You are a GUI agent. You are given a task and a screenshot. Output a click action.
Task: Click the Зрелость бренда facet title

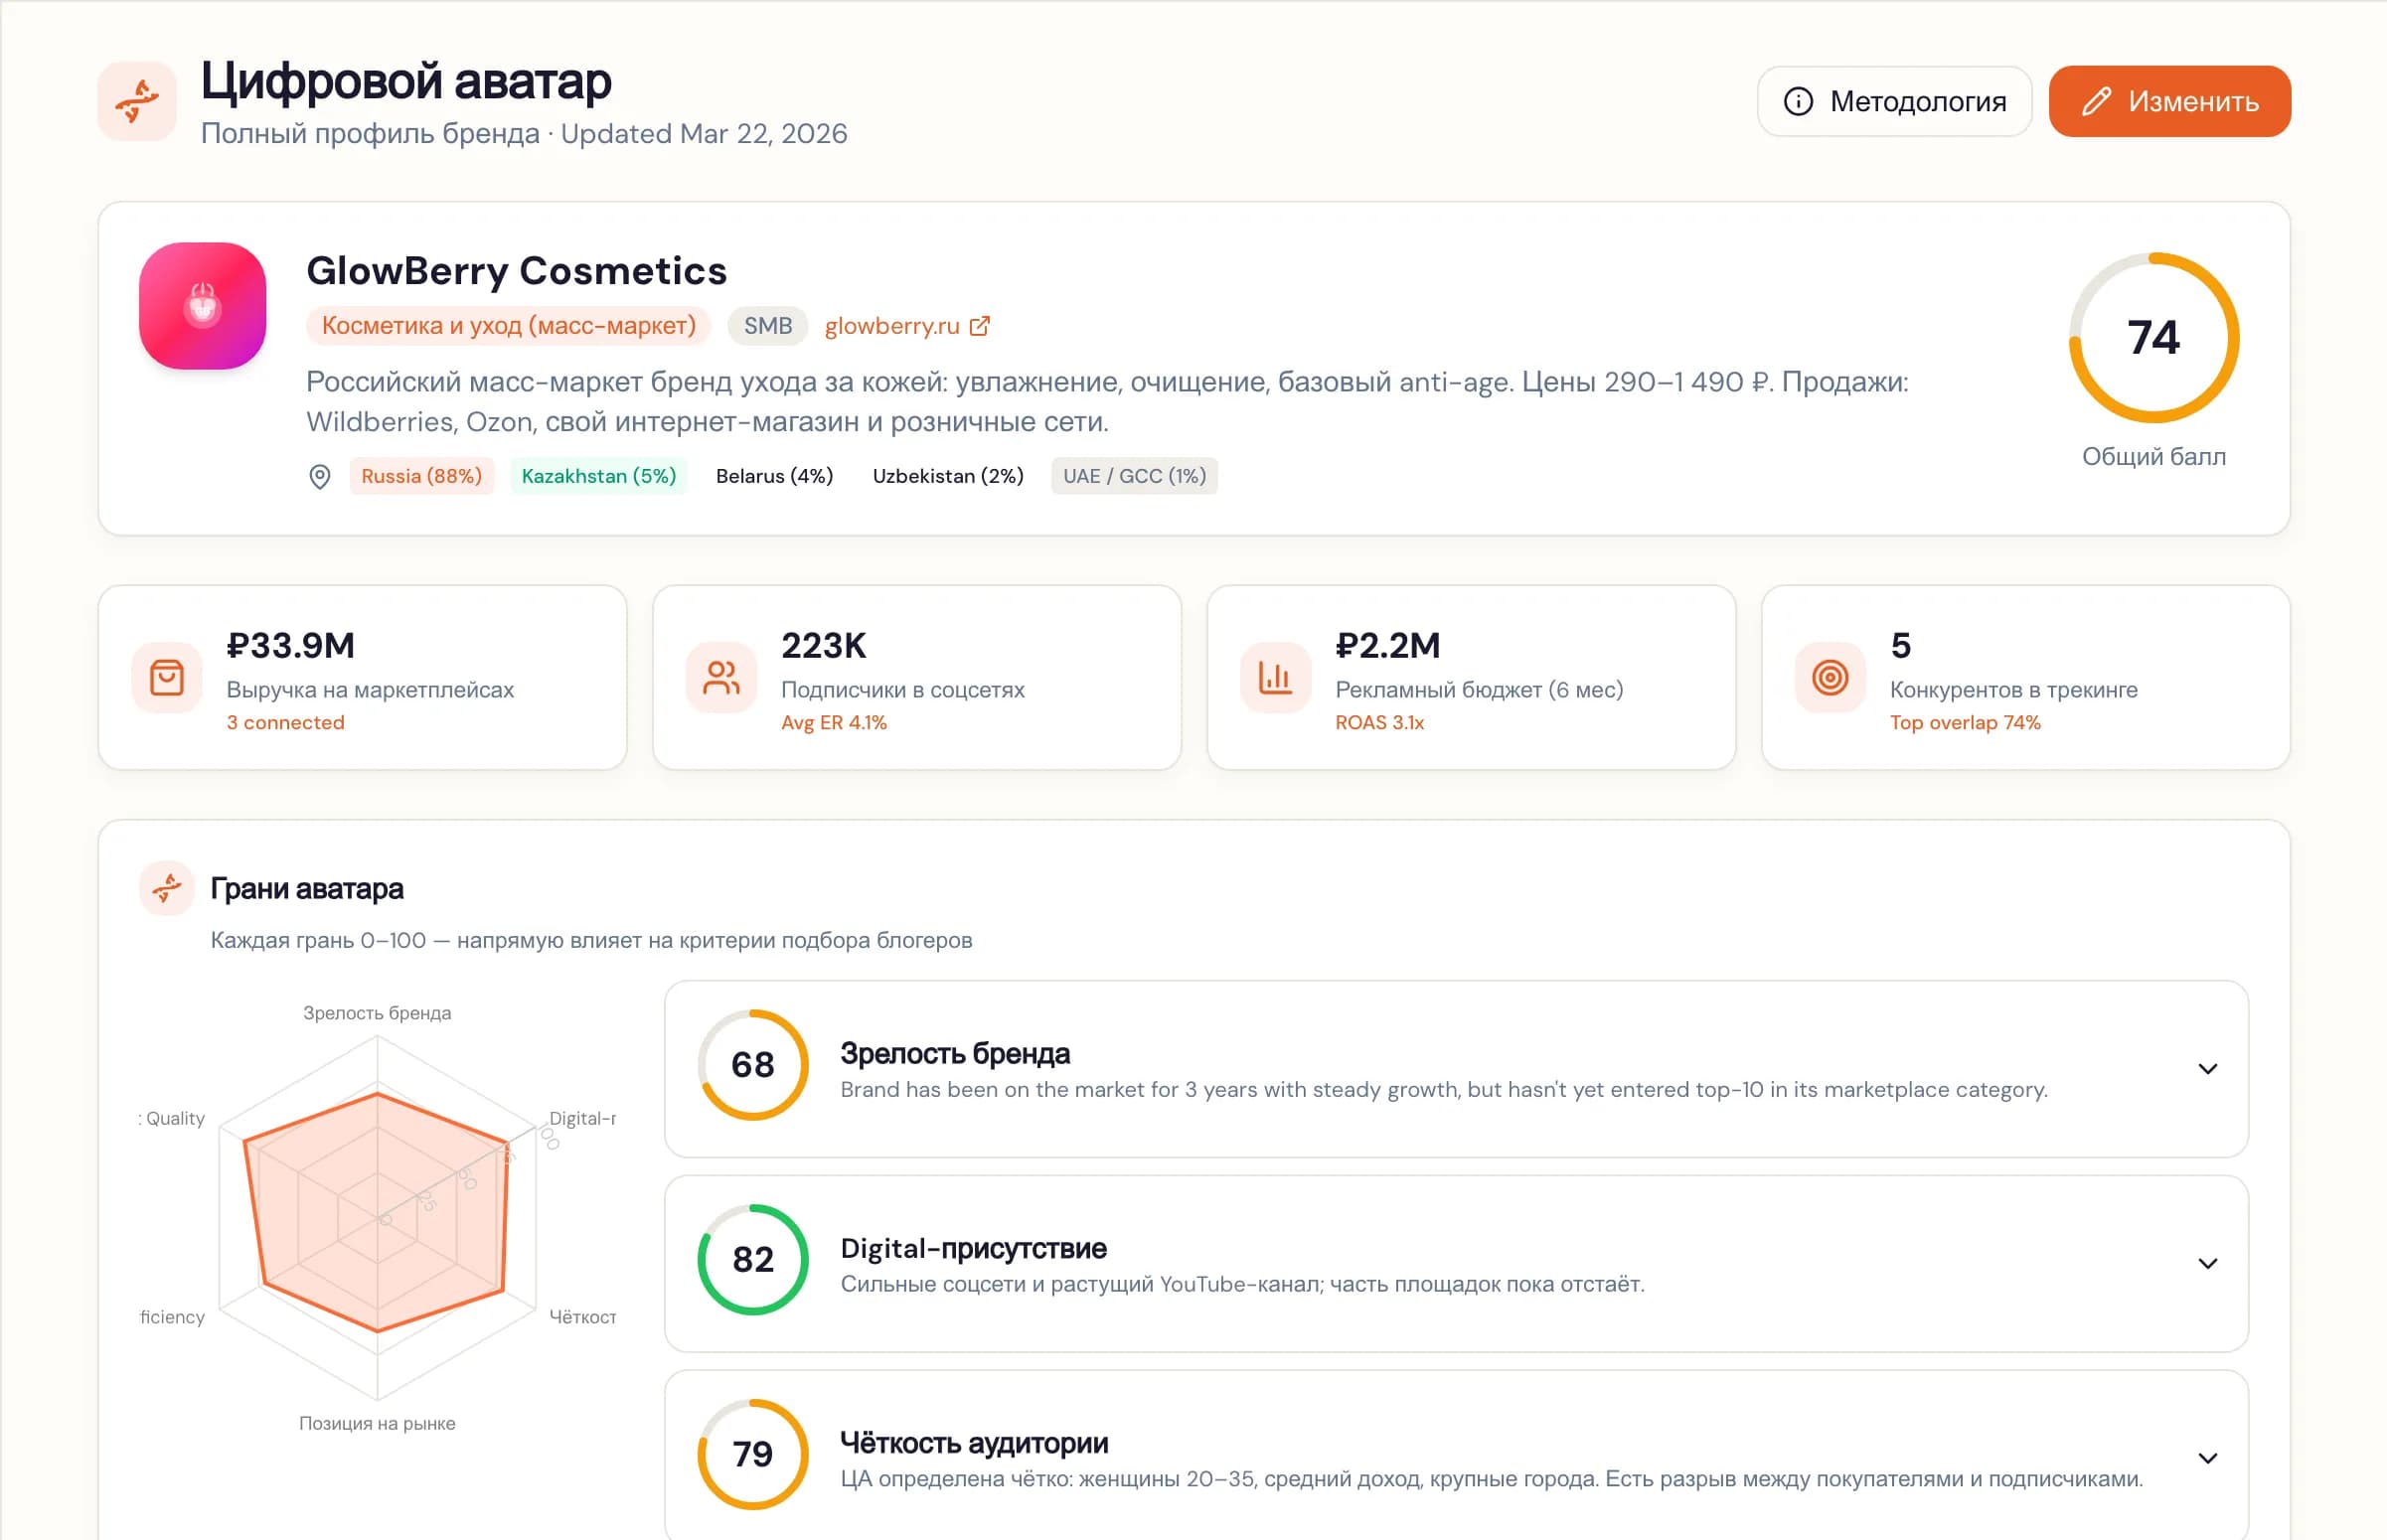click(955, 1053)
